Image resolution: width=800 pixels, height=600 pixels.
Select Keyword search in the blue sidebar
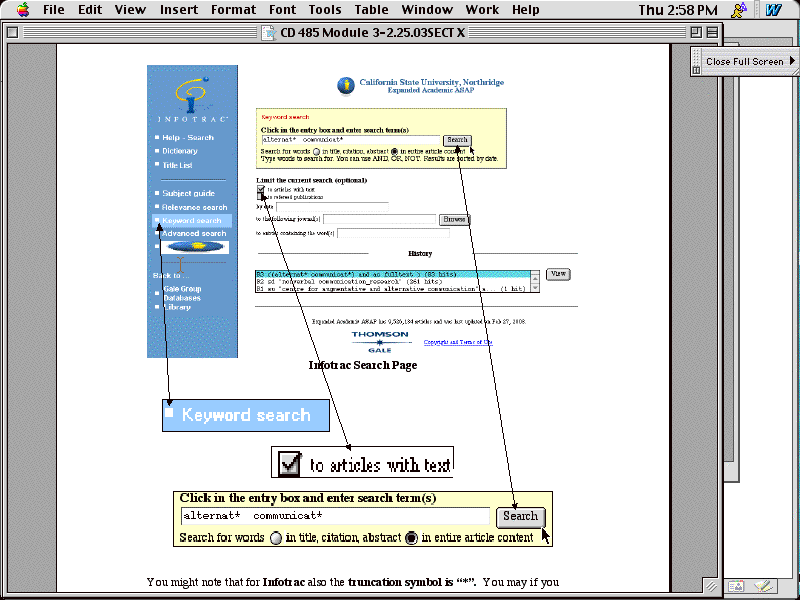tap(192, 220)
